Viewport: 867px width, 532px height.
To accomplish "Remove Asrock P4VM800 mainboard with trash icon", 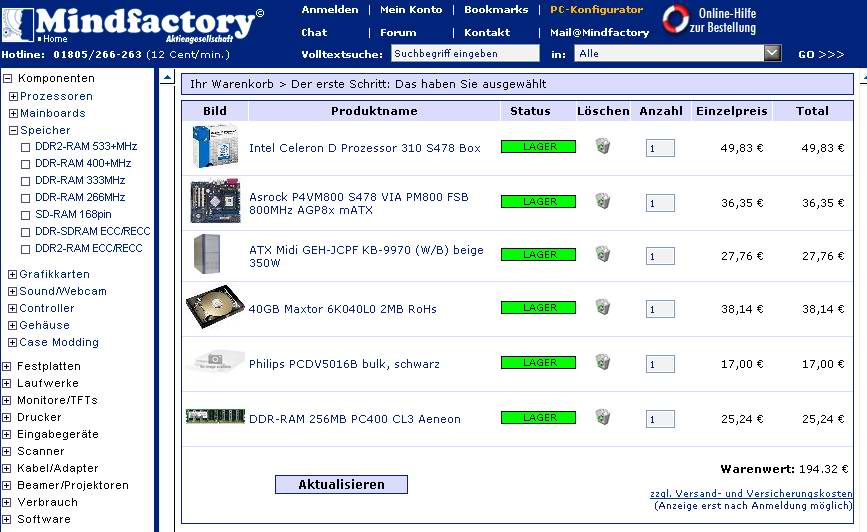I will 603,201.
